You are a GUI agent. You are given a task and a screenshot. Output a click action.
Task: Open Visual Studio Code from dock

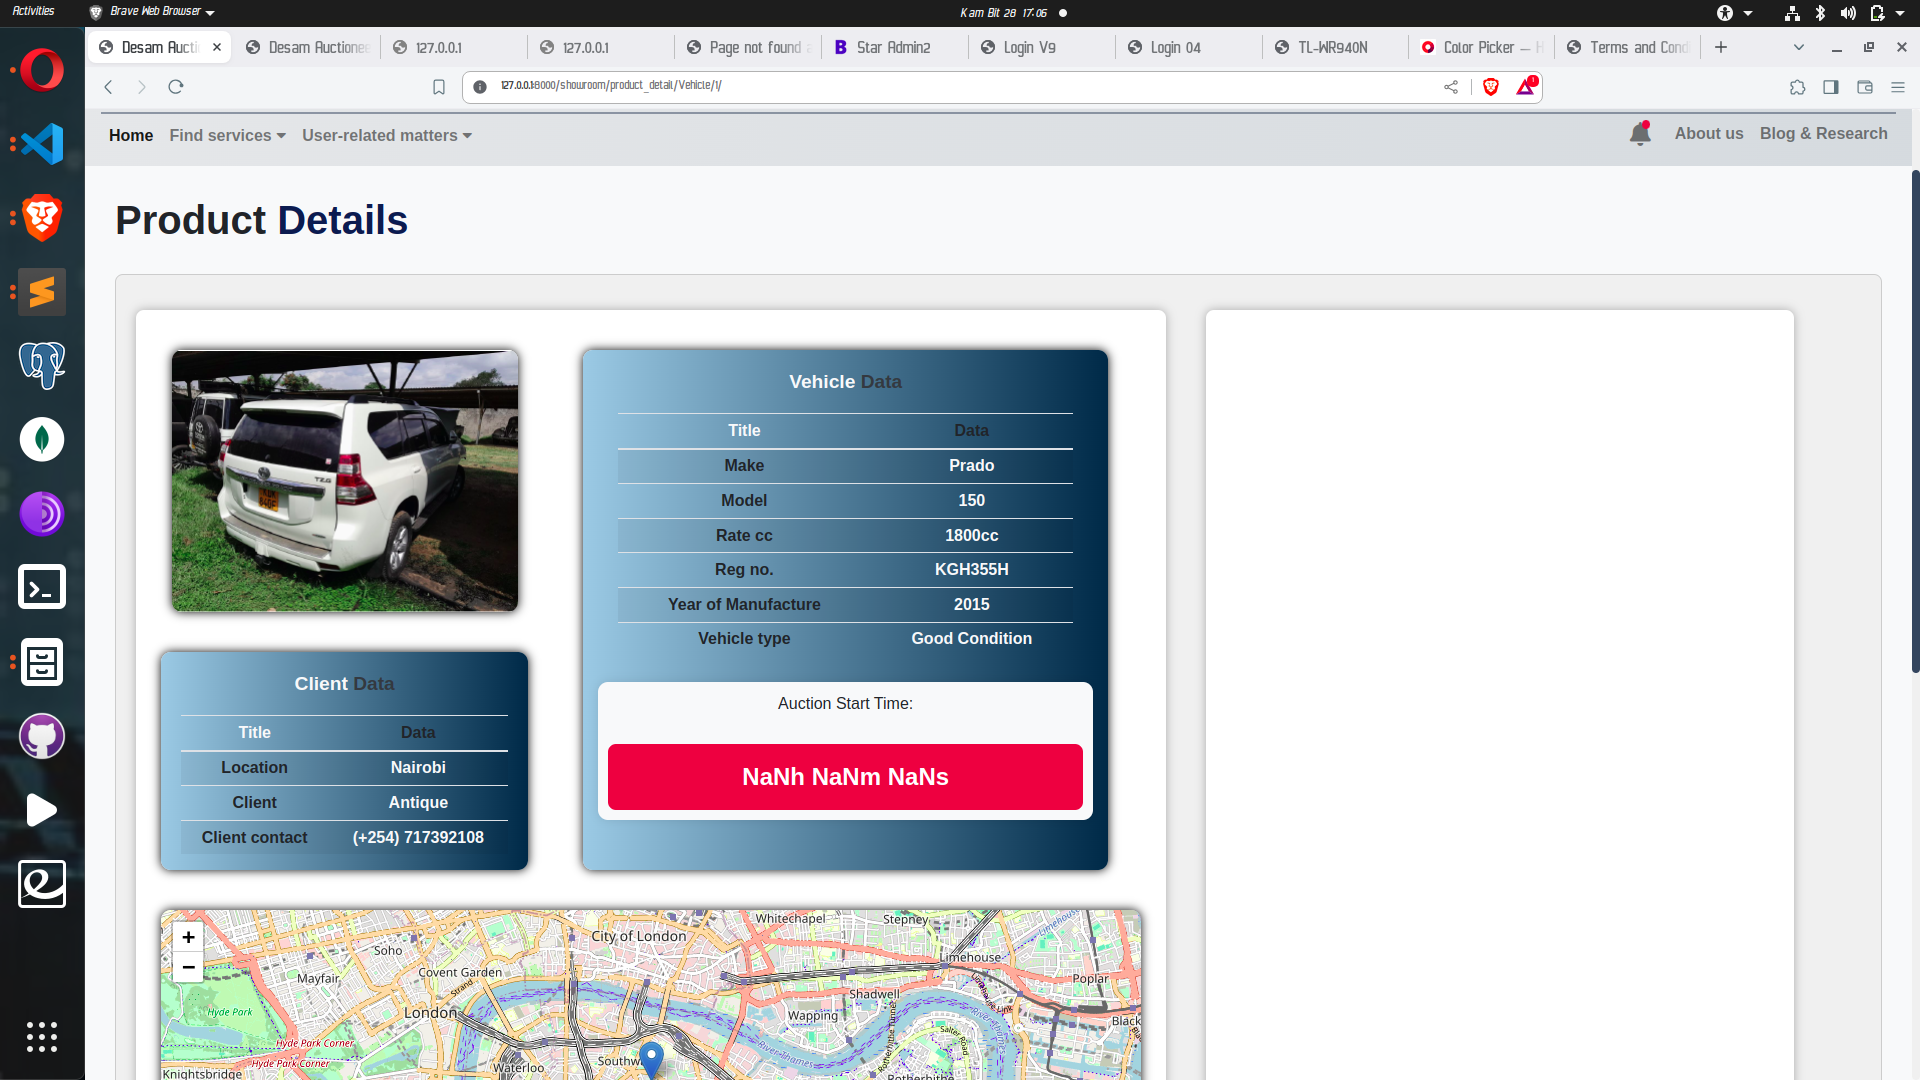[x=42, y=144]
